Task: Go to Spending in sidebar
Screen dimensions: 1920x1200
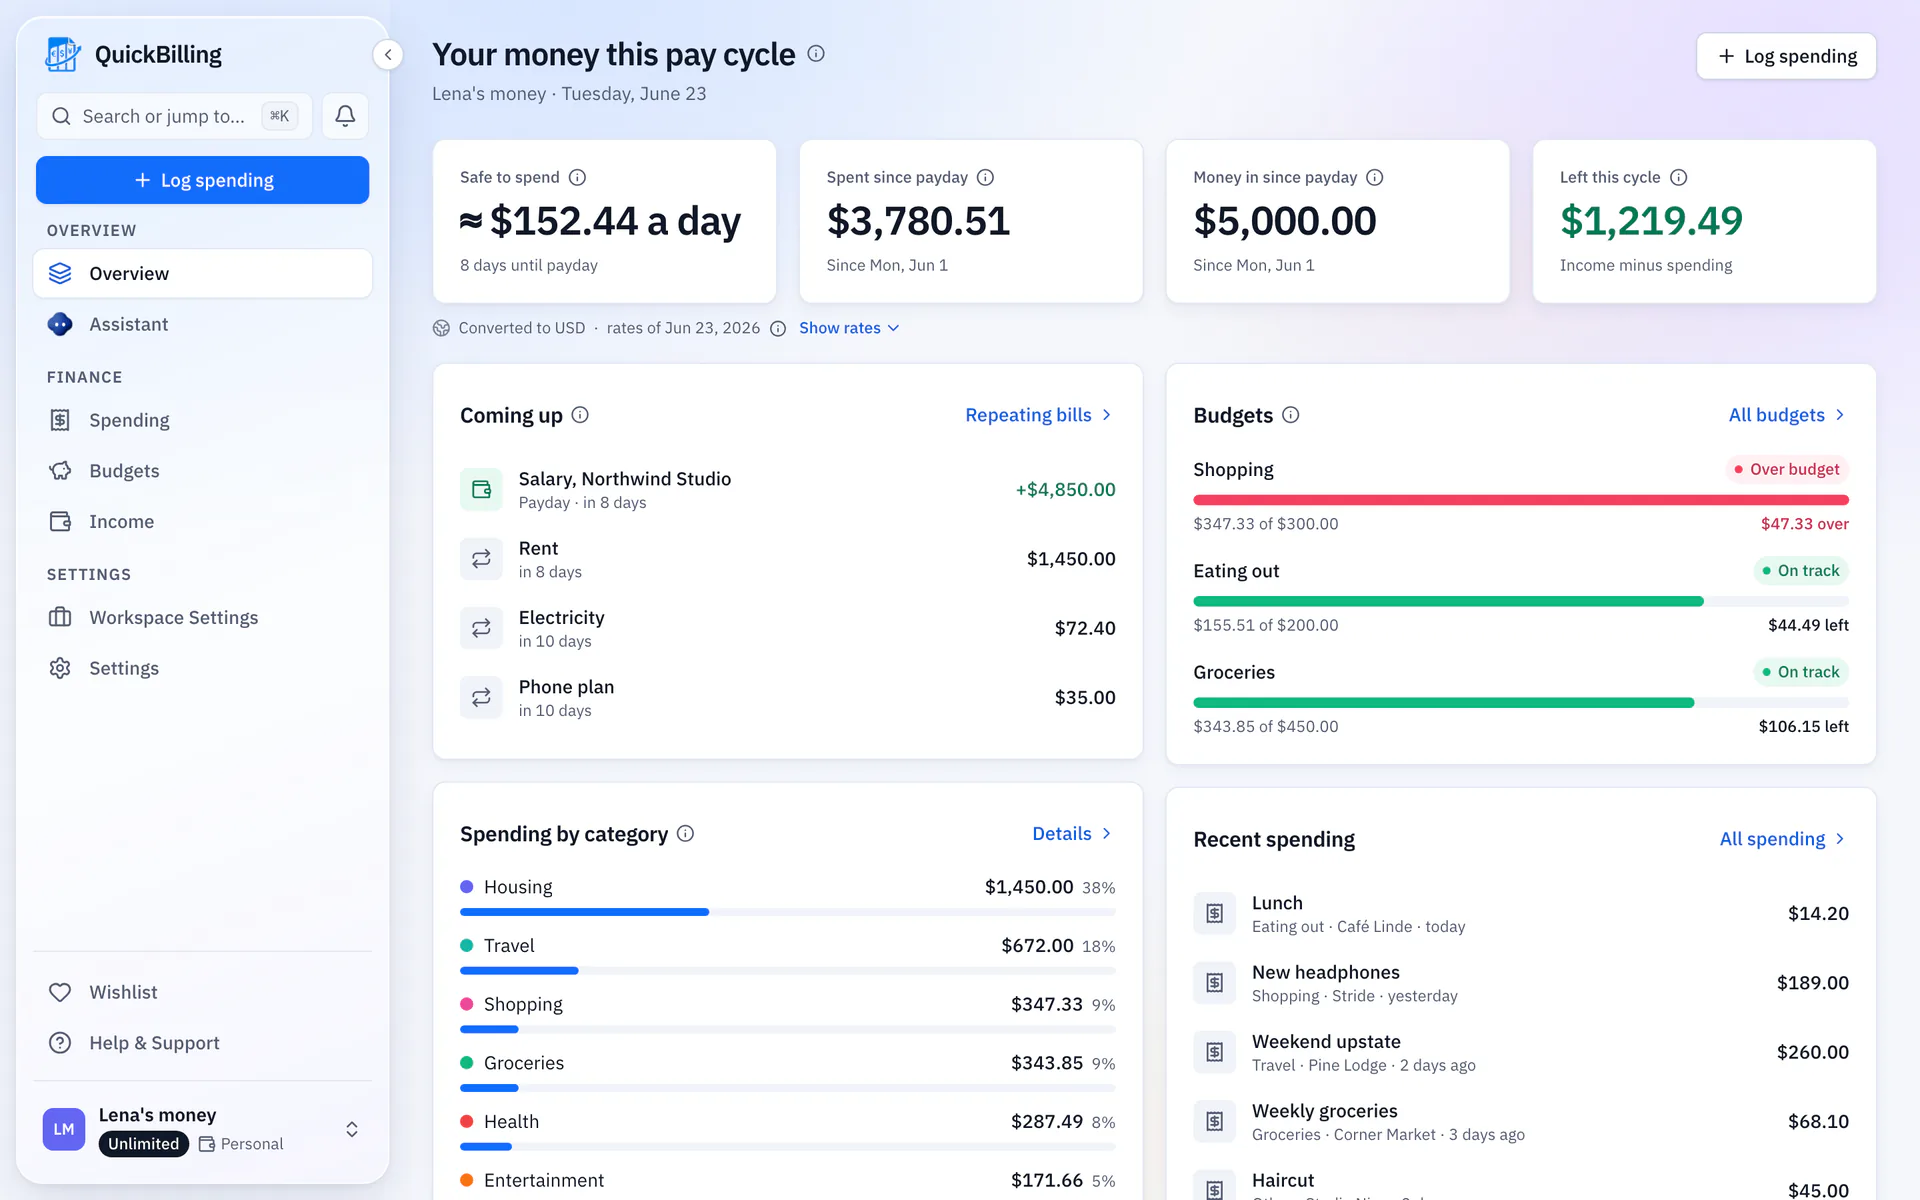Action: tap(202, 420)
